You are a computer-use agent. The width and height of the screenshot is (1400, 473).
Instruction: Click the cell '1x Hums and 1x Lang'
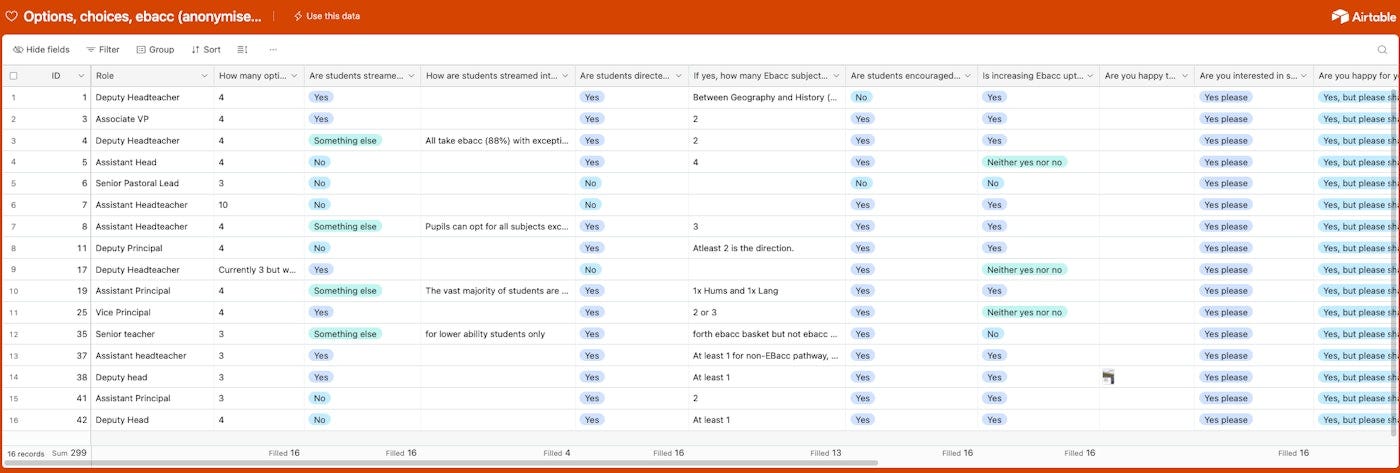coord(766,291)
